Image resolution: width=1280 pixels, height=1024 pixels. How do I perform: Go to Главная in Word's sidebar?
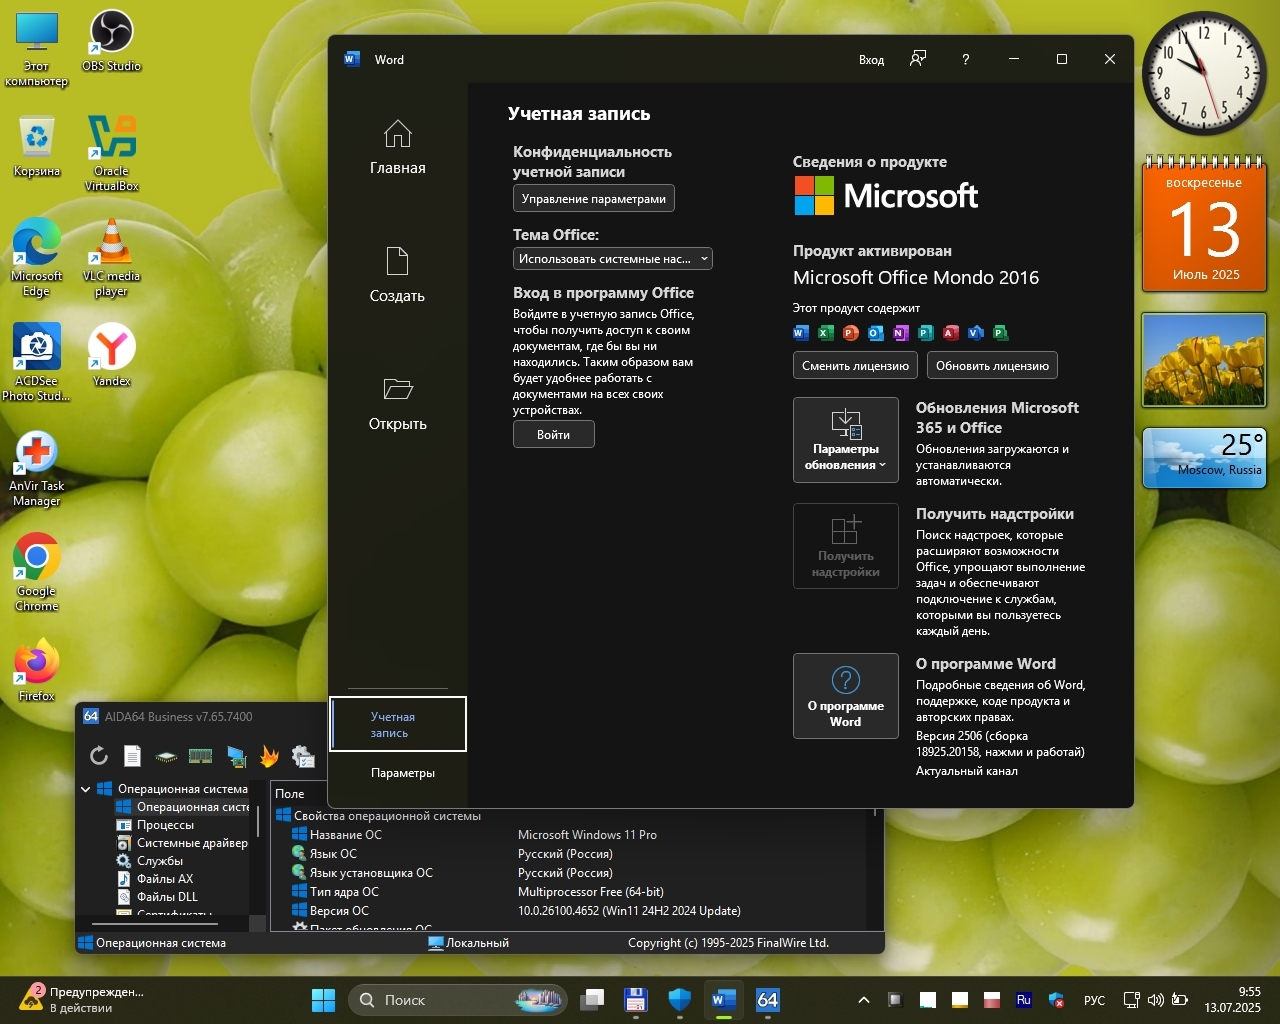click(398, 148)
